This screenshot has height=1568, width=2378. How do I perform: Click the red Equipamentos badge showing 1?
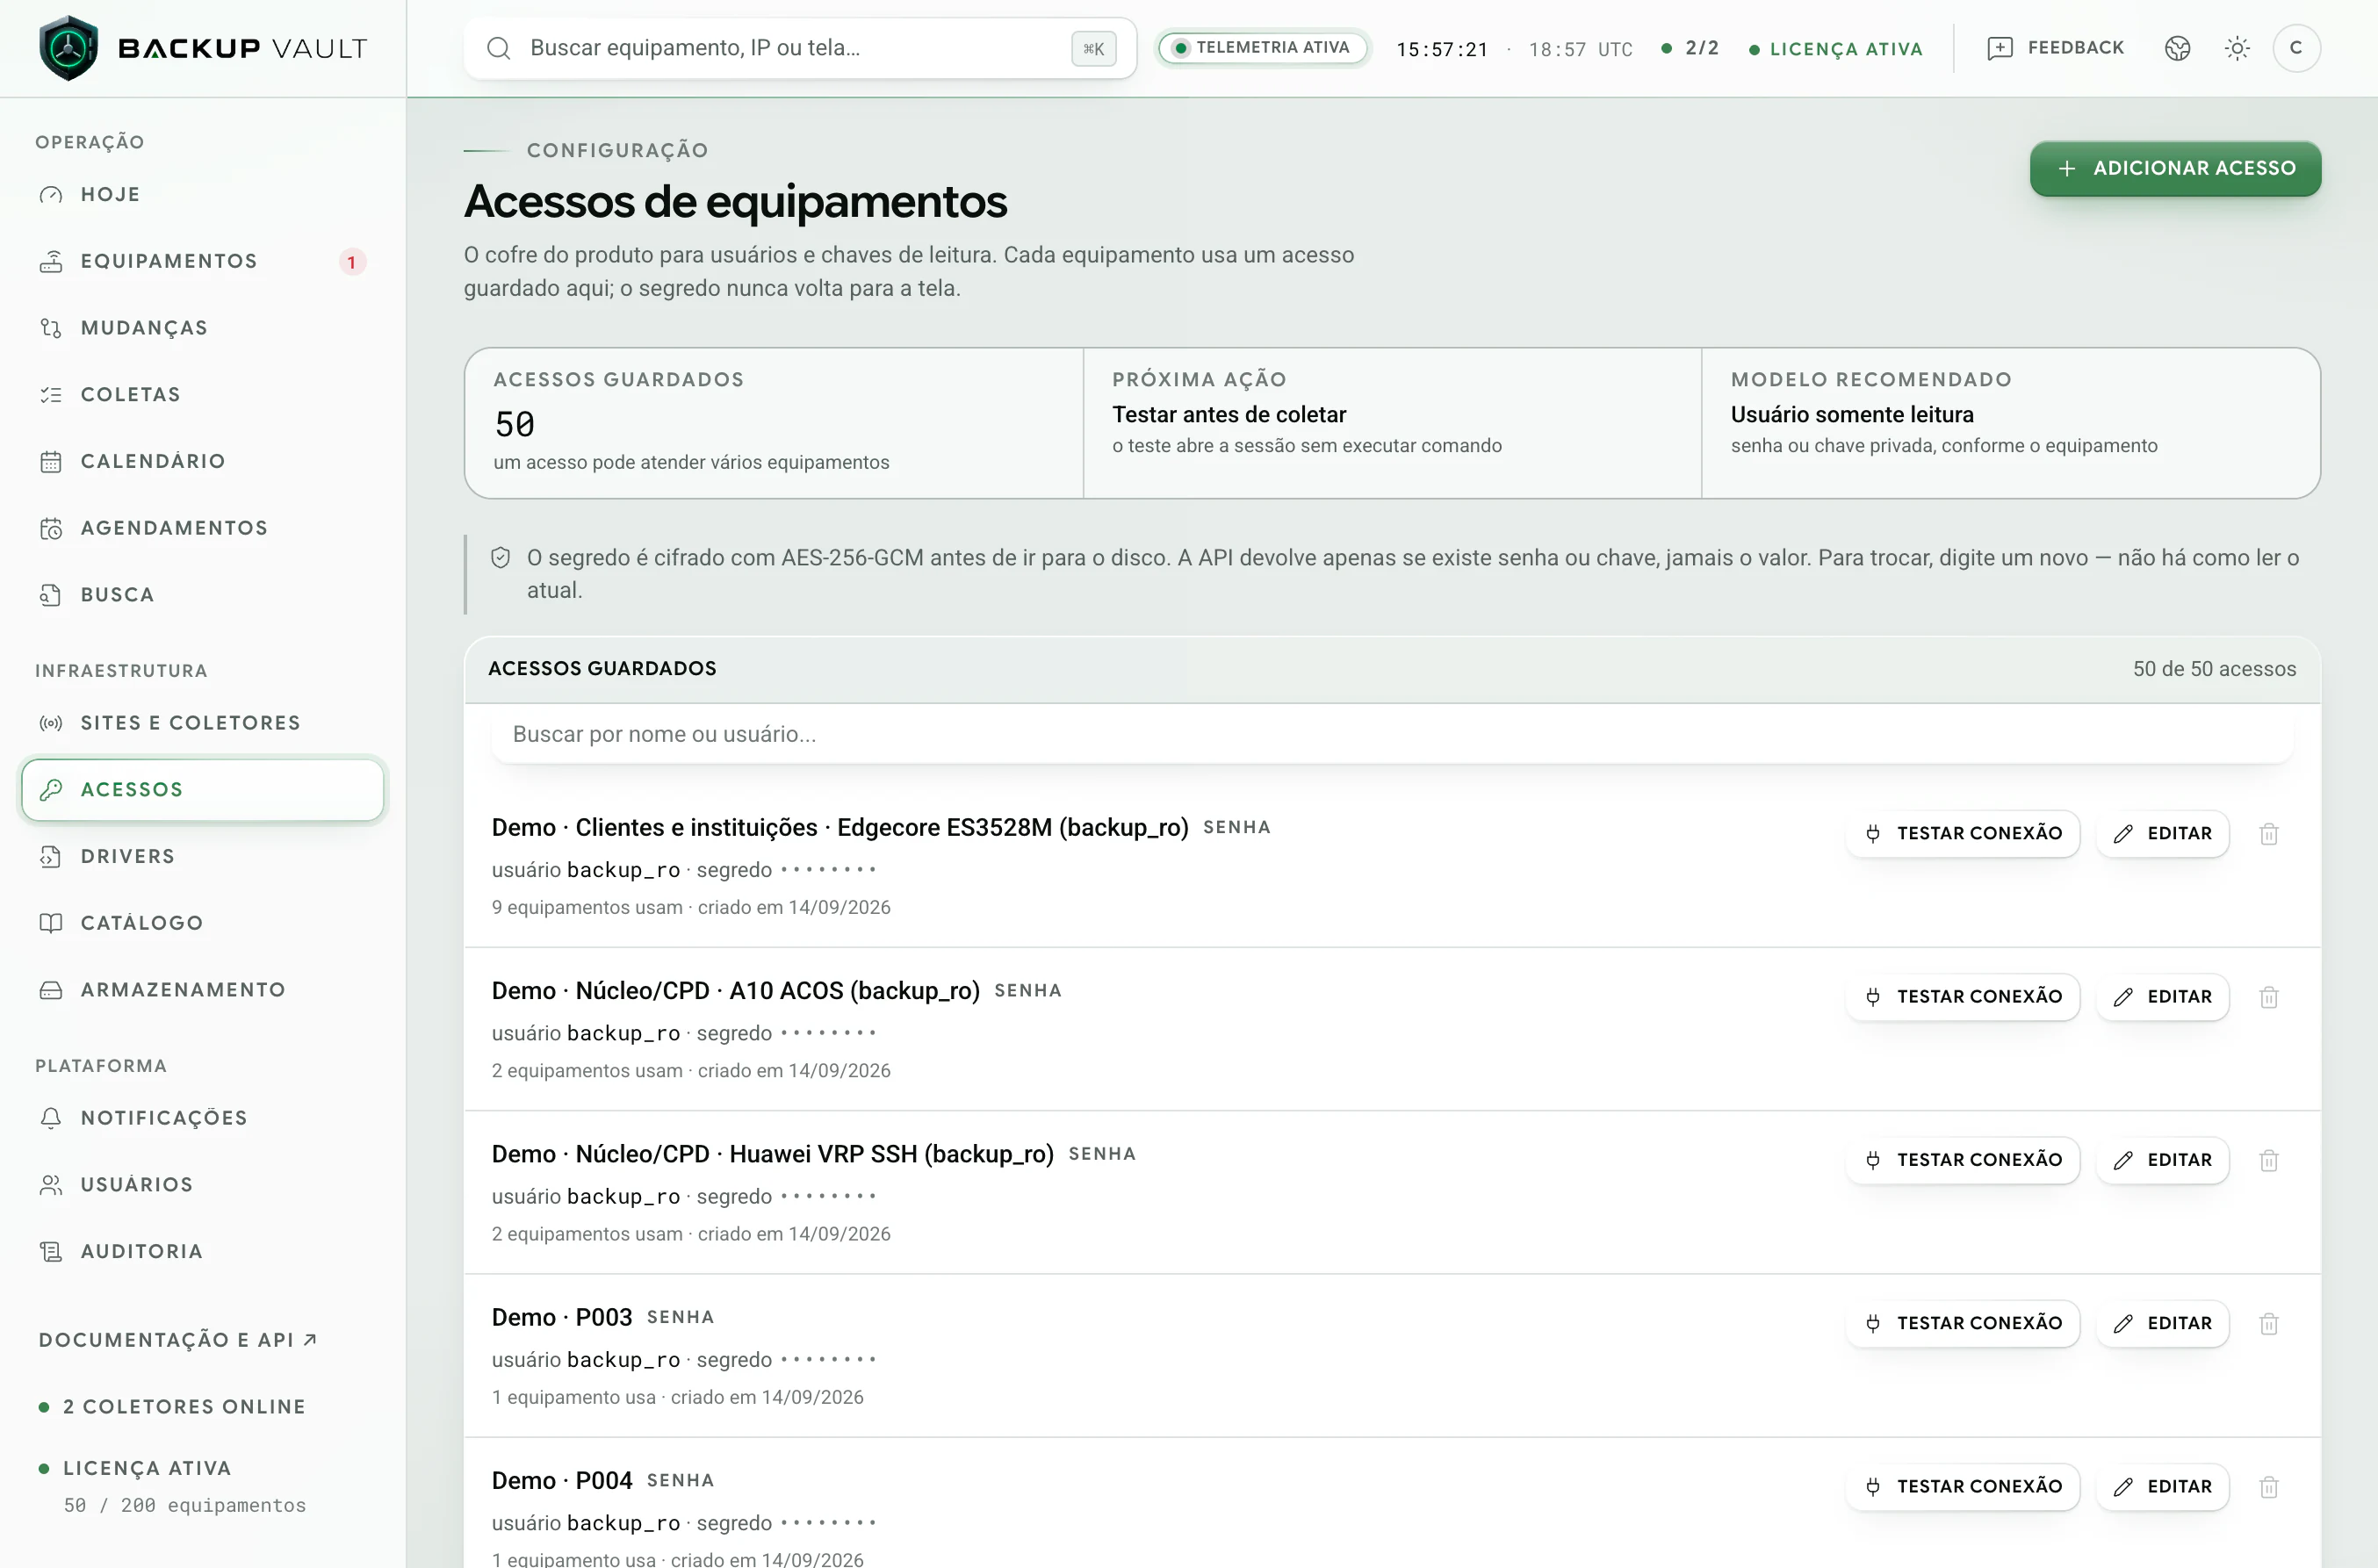351,262
